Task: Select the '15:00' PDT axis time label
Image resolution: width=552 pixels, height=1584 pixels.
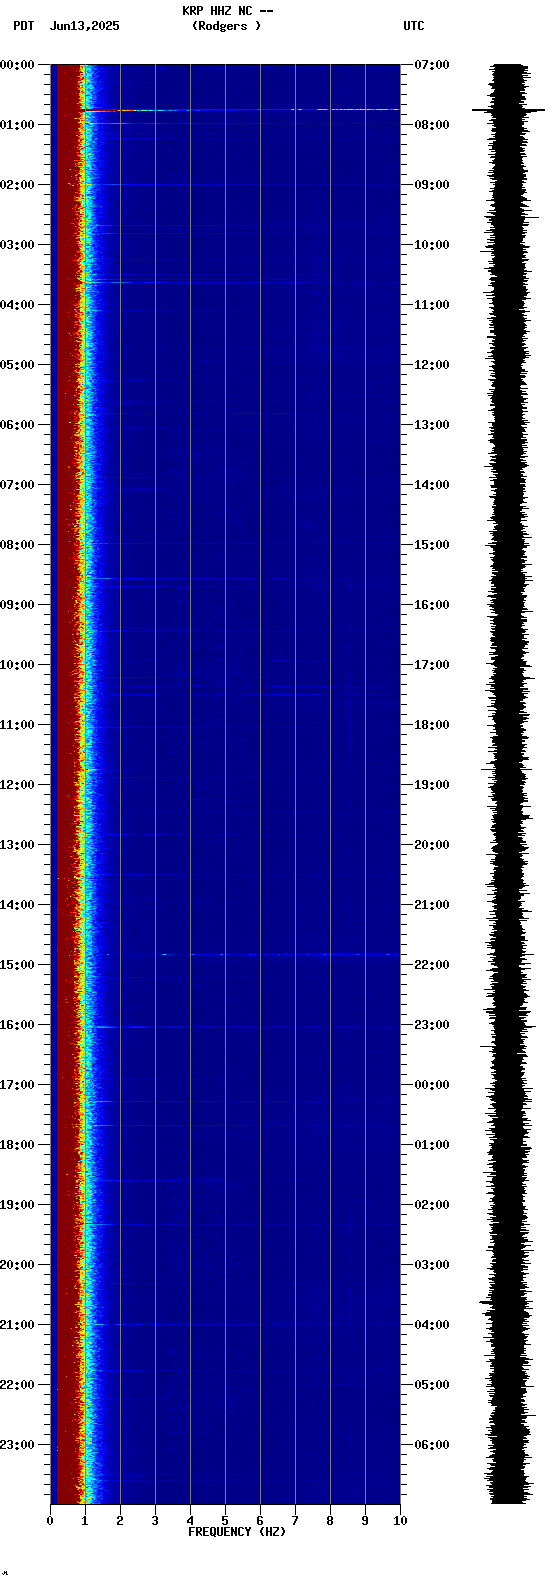Action: click(17, 965)
